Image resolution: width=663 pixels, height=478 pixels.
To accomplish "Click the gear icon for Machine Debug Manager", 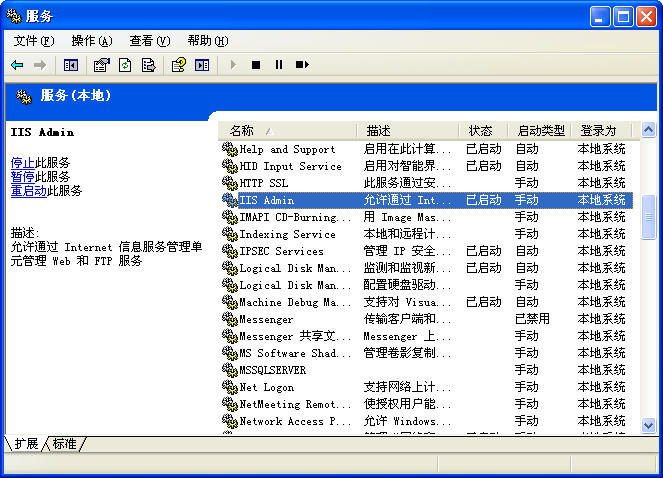I will pyautogui.click(x=230, y=302).
